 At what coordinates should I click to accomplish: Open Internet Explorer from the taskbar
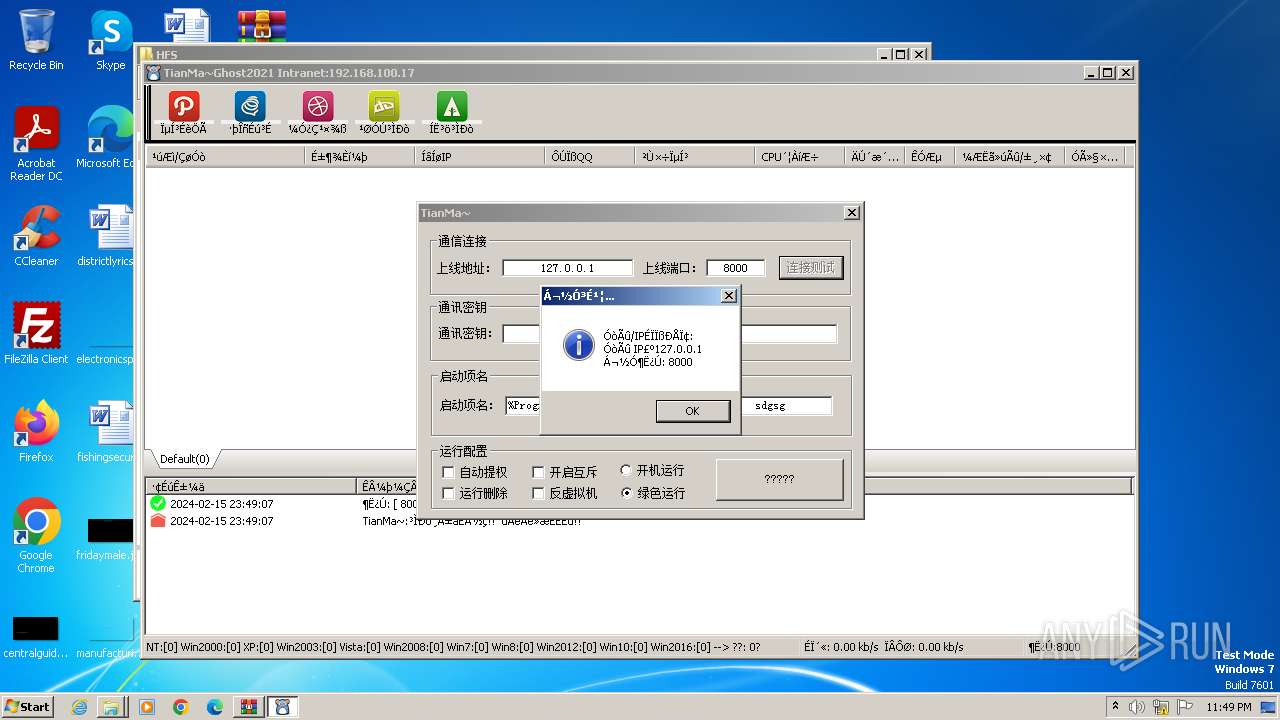(79, 707)
